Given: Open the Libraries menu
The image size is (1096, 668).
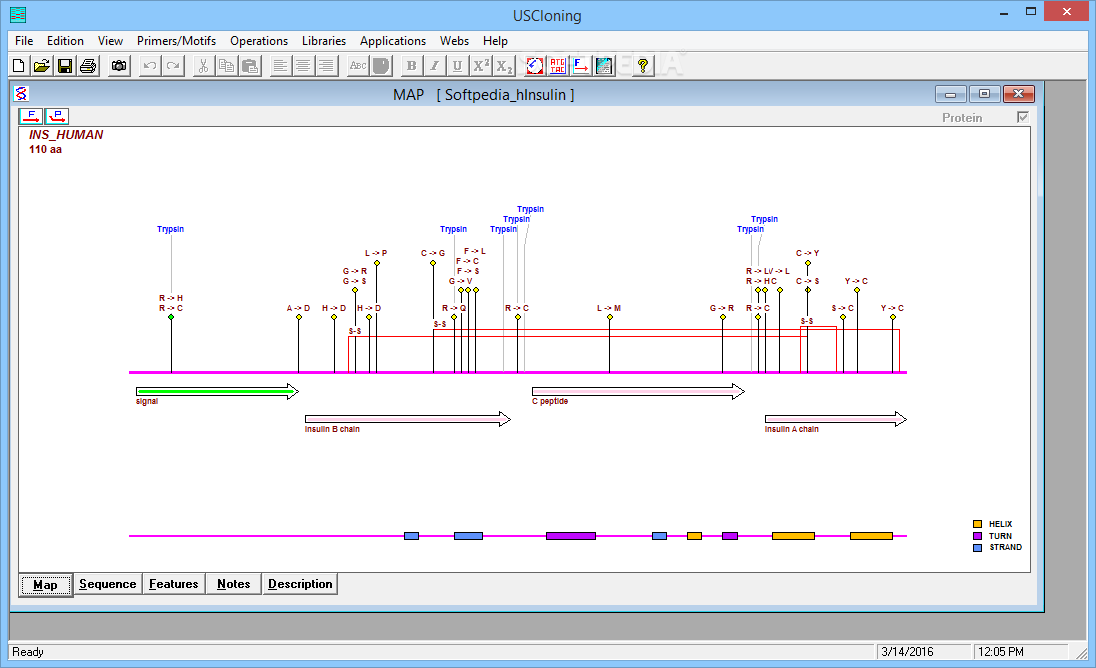Looking at the screenshot, I should click(x=324, y=41).
